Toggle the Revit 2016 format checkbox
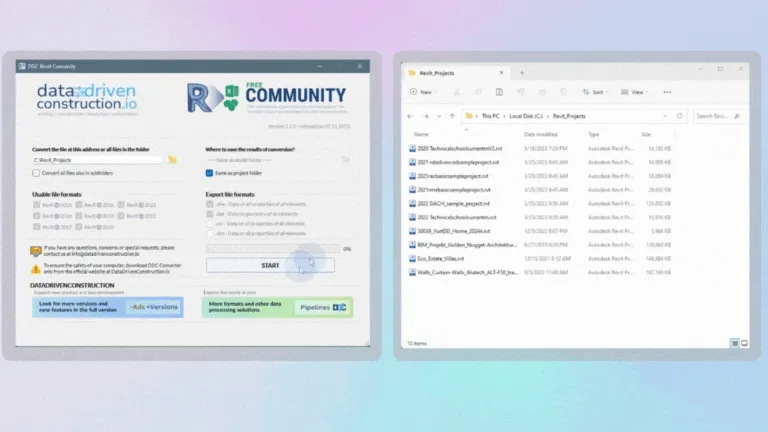 tap(36, 216)
